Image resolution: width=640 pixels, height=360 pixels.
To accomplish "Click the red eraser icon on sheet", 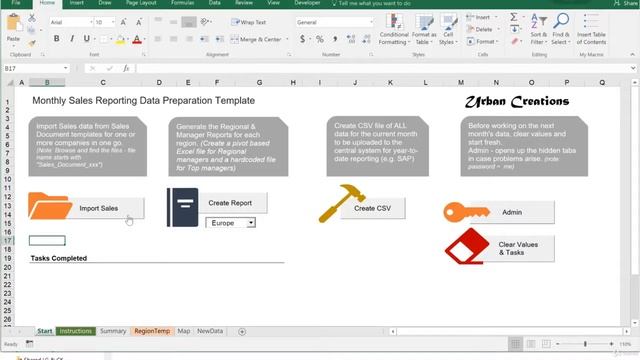I will click(x=467, y=246).
